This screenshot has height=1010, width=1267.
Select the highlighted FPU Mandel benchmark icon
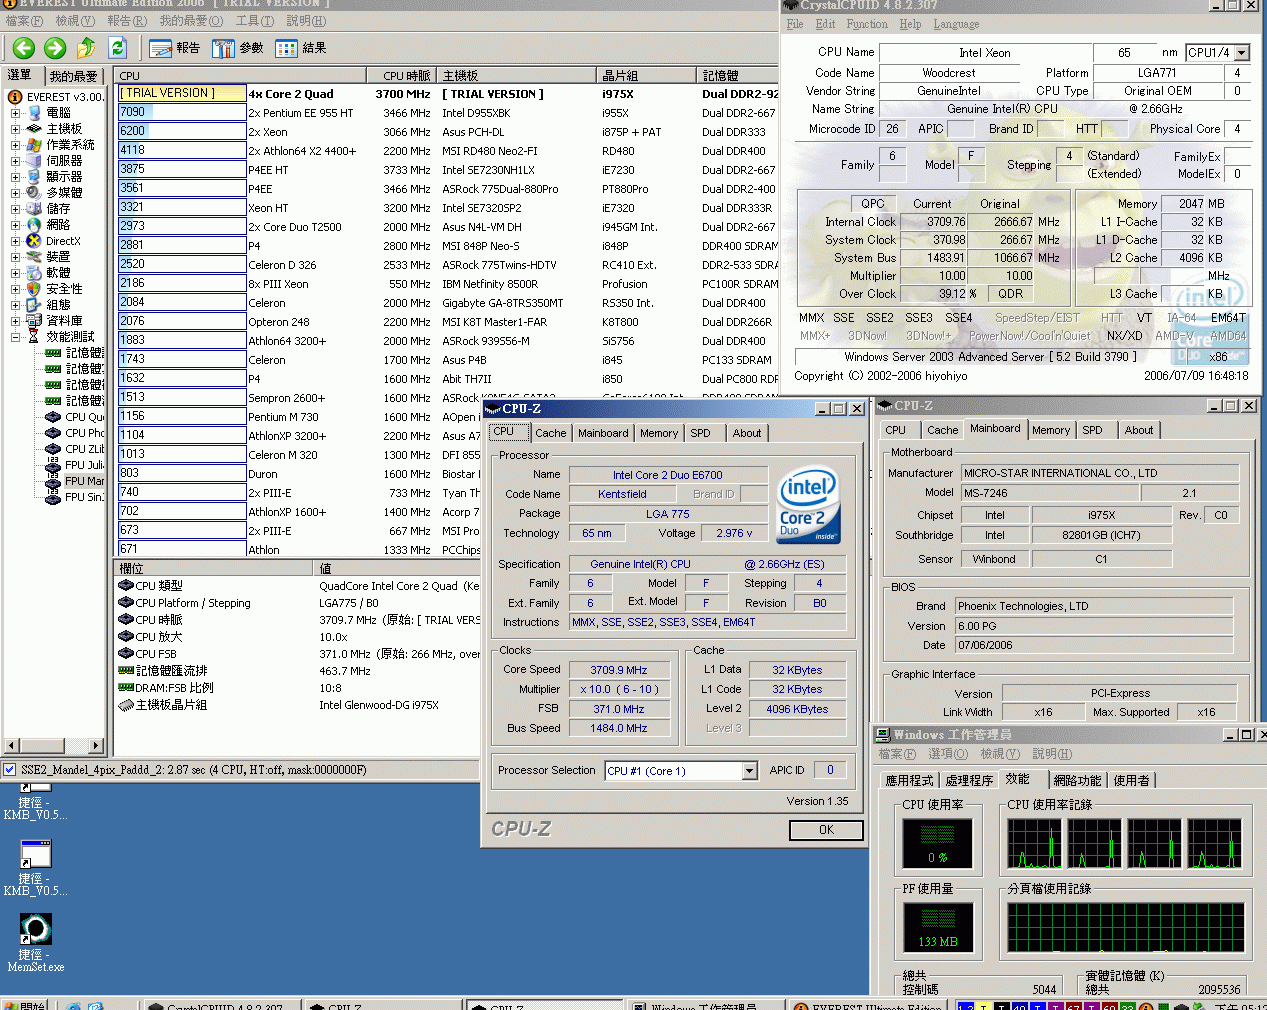click(x=54, y=481)
